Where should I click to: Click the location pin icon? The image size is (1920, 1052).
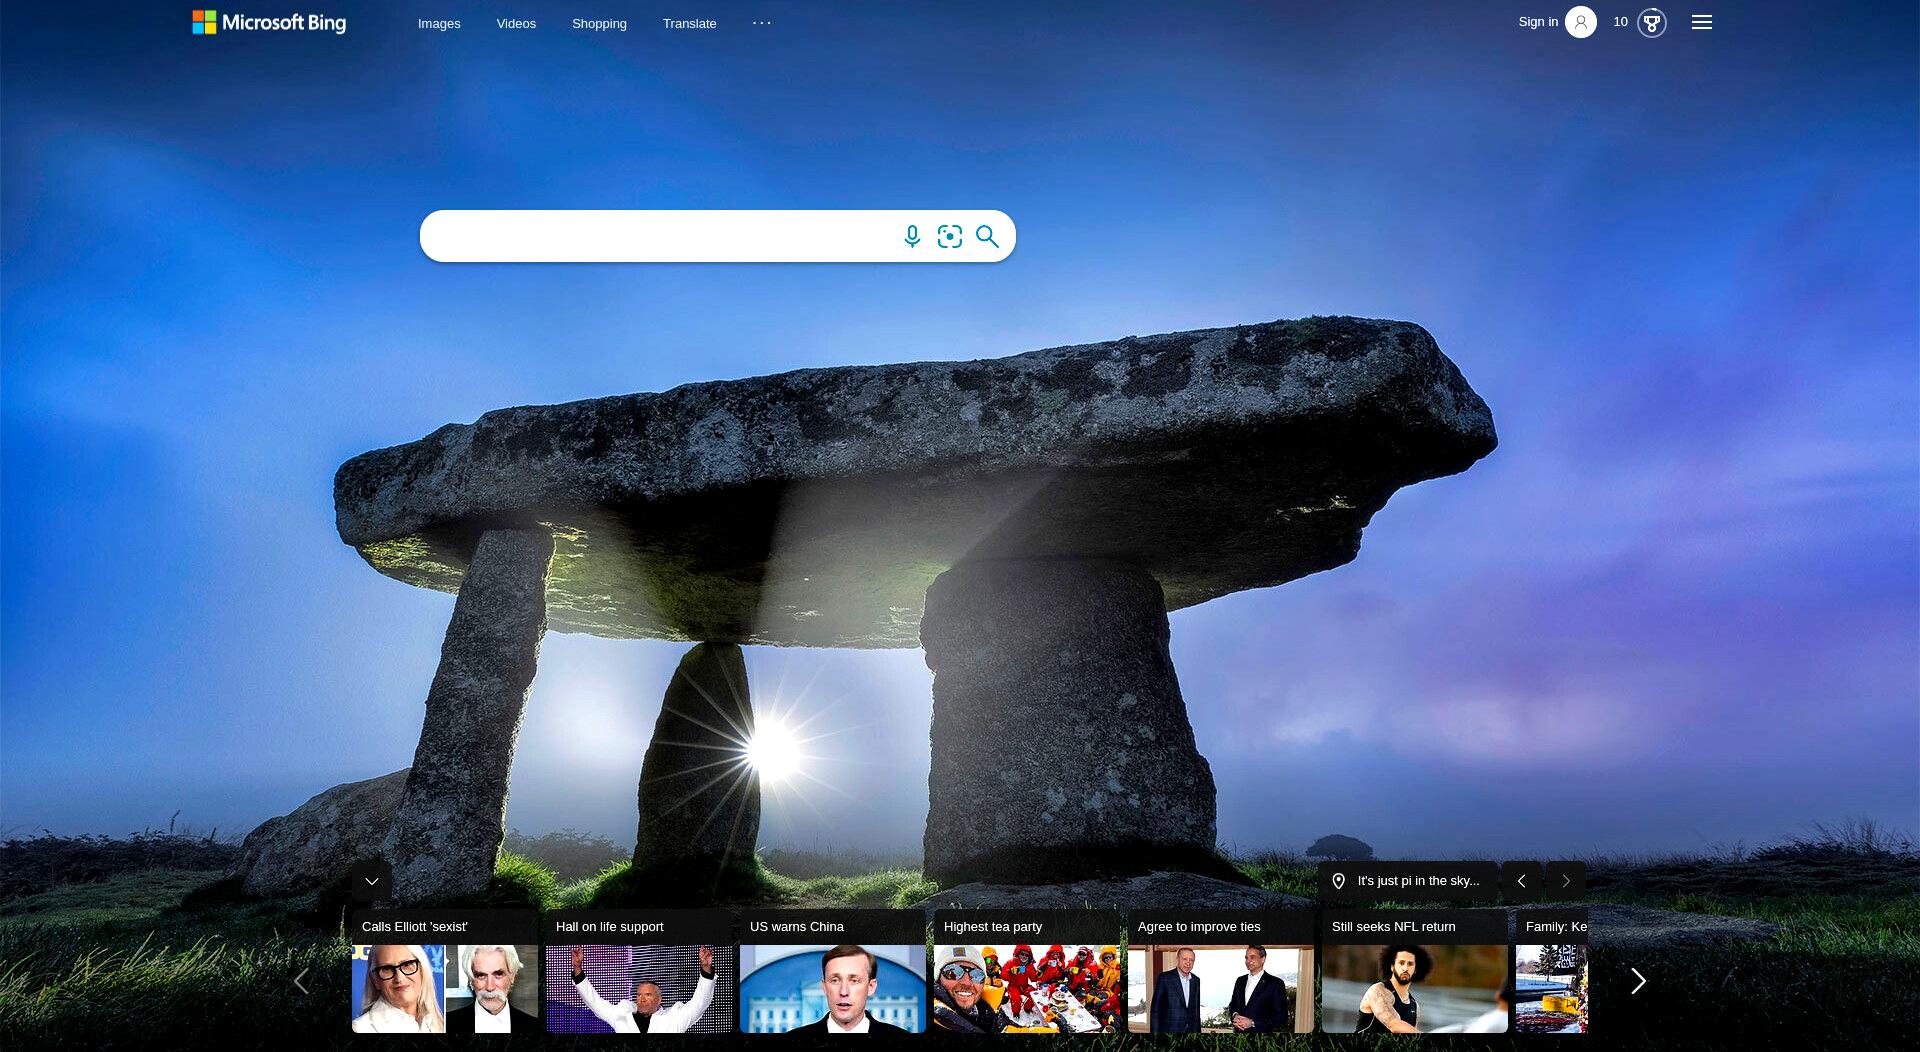coord(1339,881)
